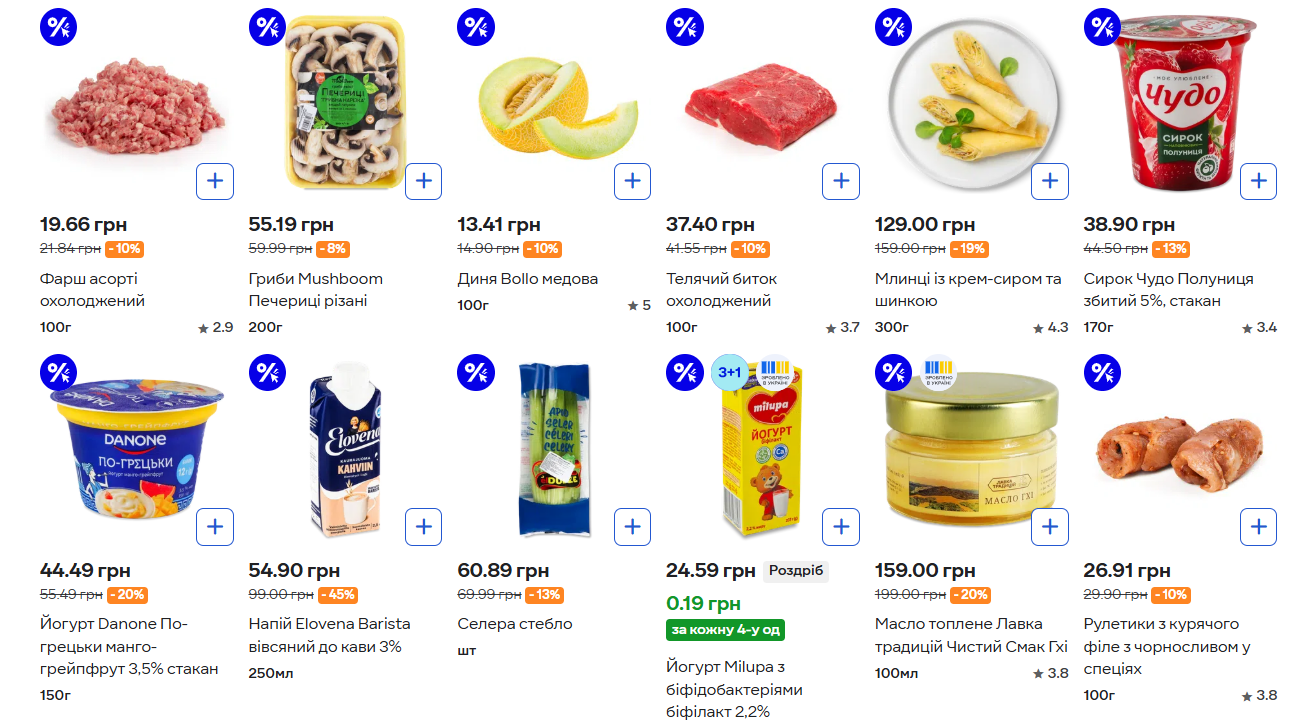Click the percent icon above the телячий биток
1304x728 pixels.
[684, 27]
